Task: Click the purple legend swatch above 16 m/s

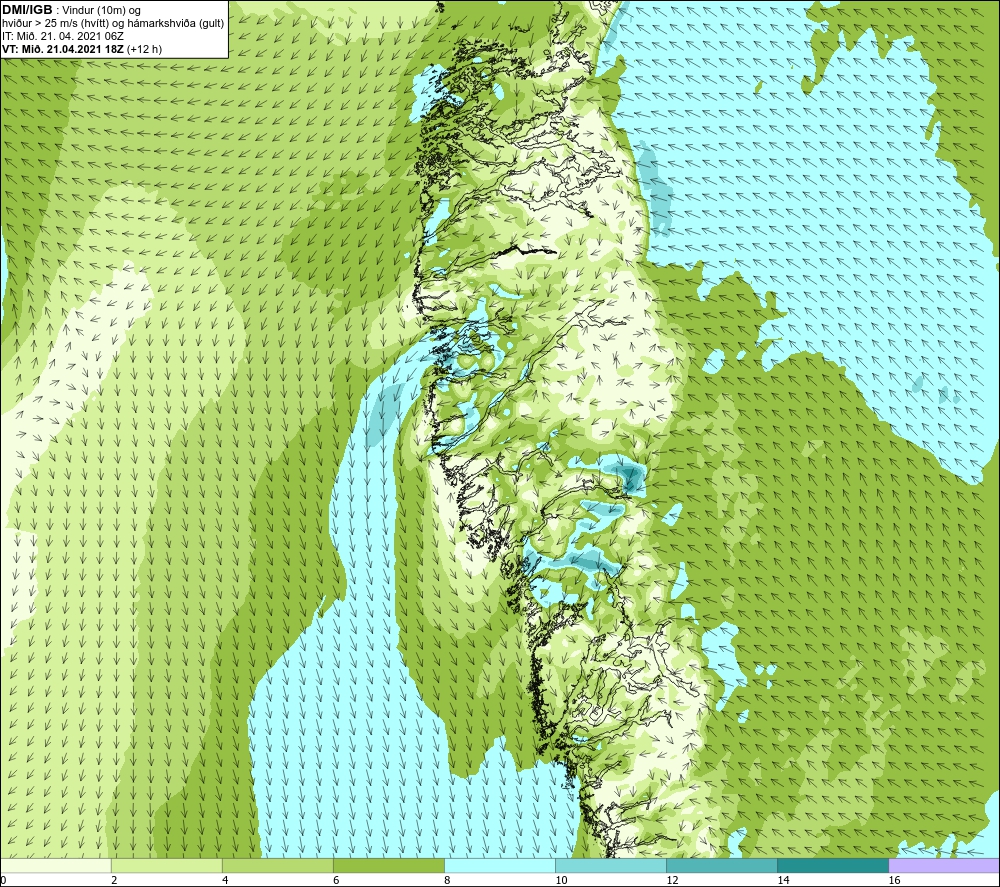Action: tap(944, 866)
